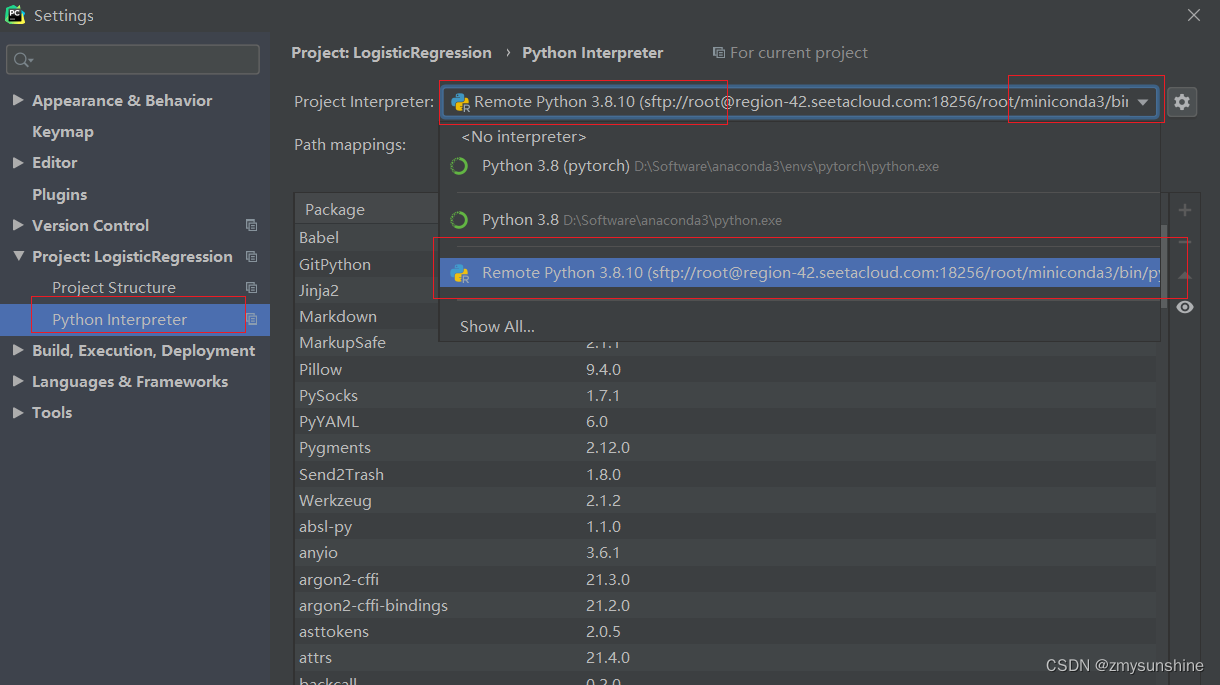Viewport: 1220px width, 685px height.
Task: Choose the Remote Python 3.8.10 interpreter entry
Action: (799, 273)
